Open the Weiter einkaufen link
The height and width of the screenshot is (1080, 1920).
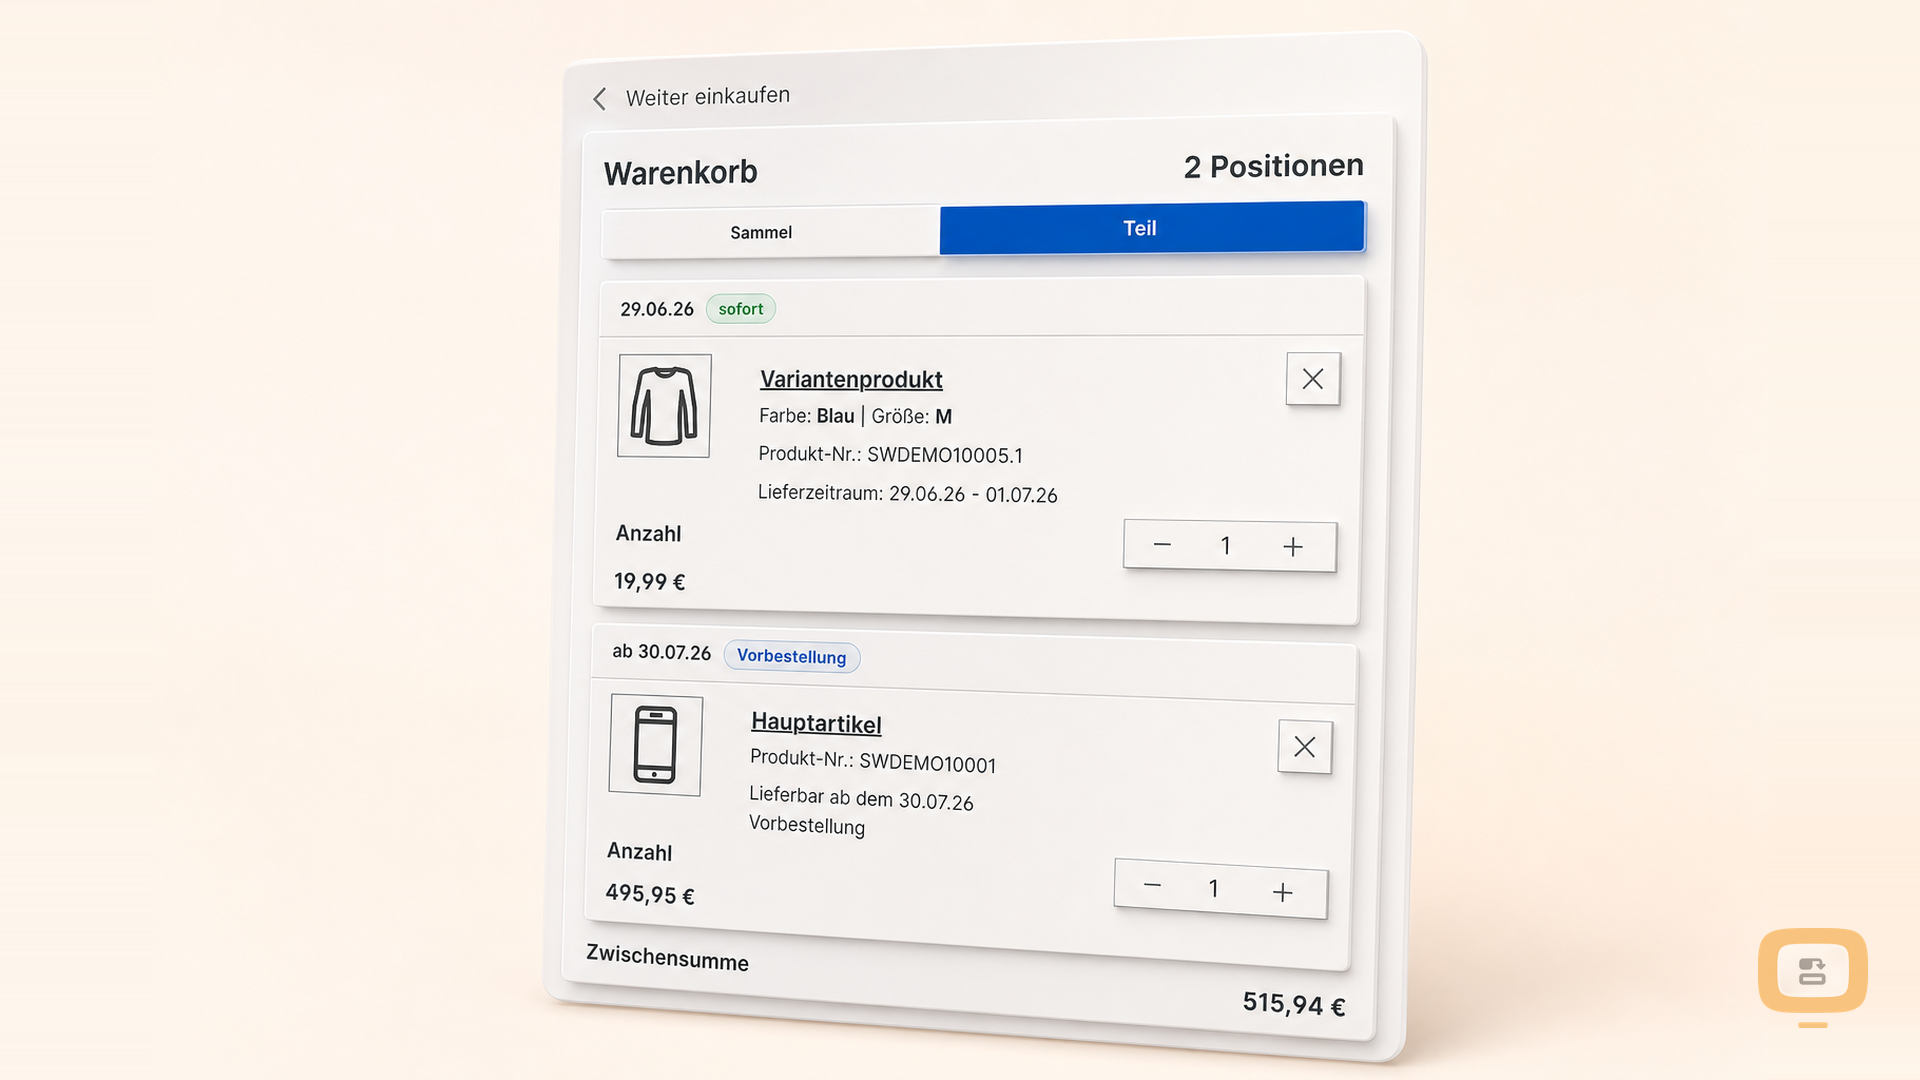click(708, 96)
